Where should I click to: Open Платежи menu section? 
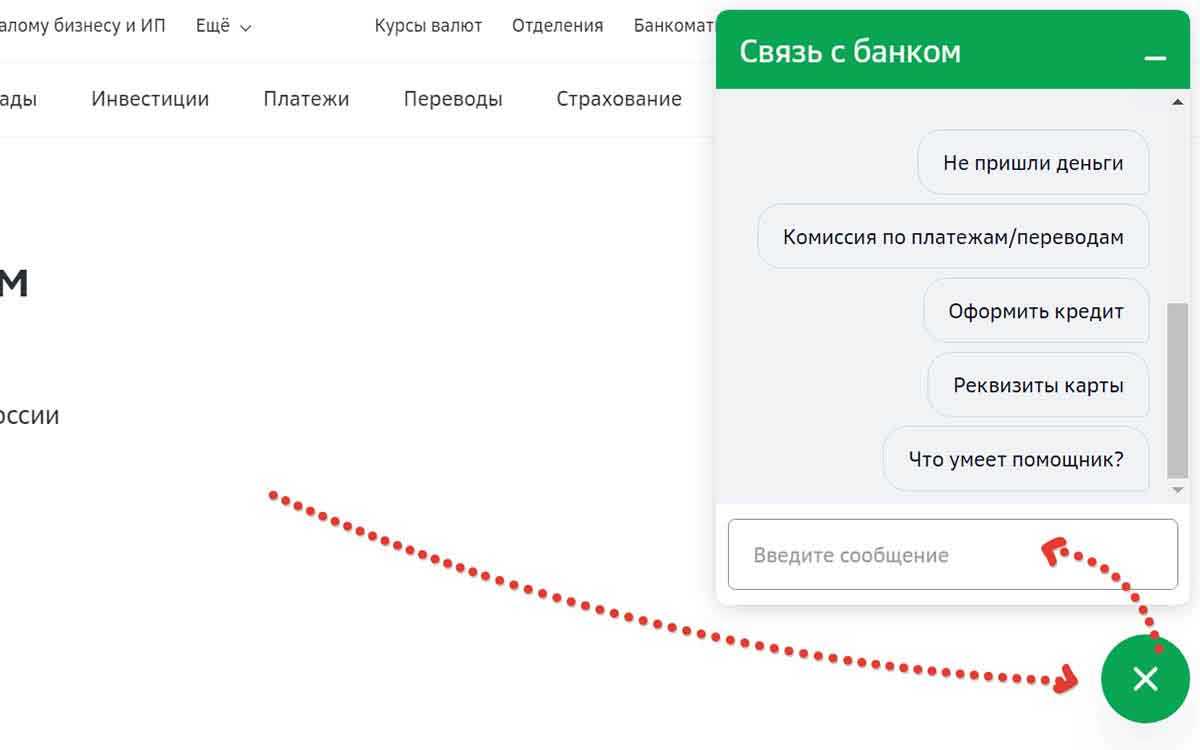pyautogui.click(x=306, y=99)
